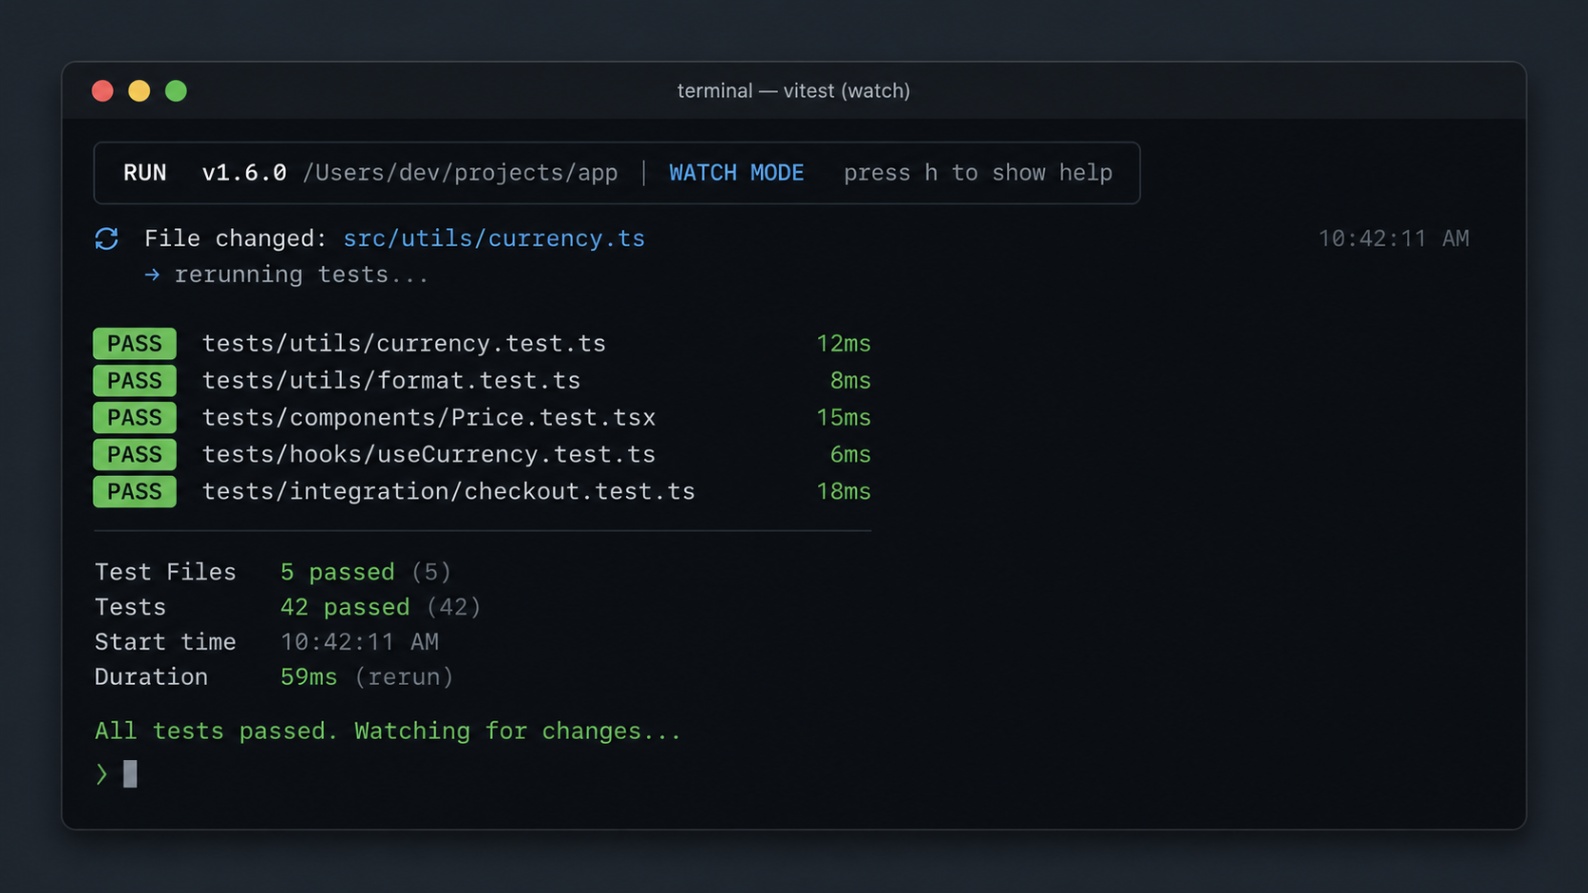Click the RUN label in header

(145, 173)
